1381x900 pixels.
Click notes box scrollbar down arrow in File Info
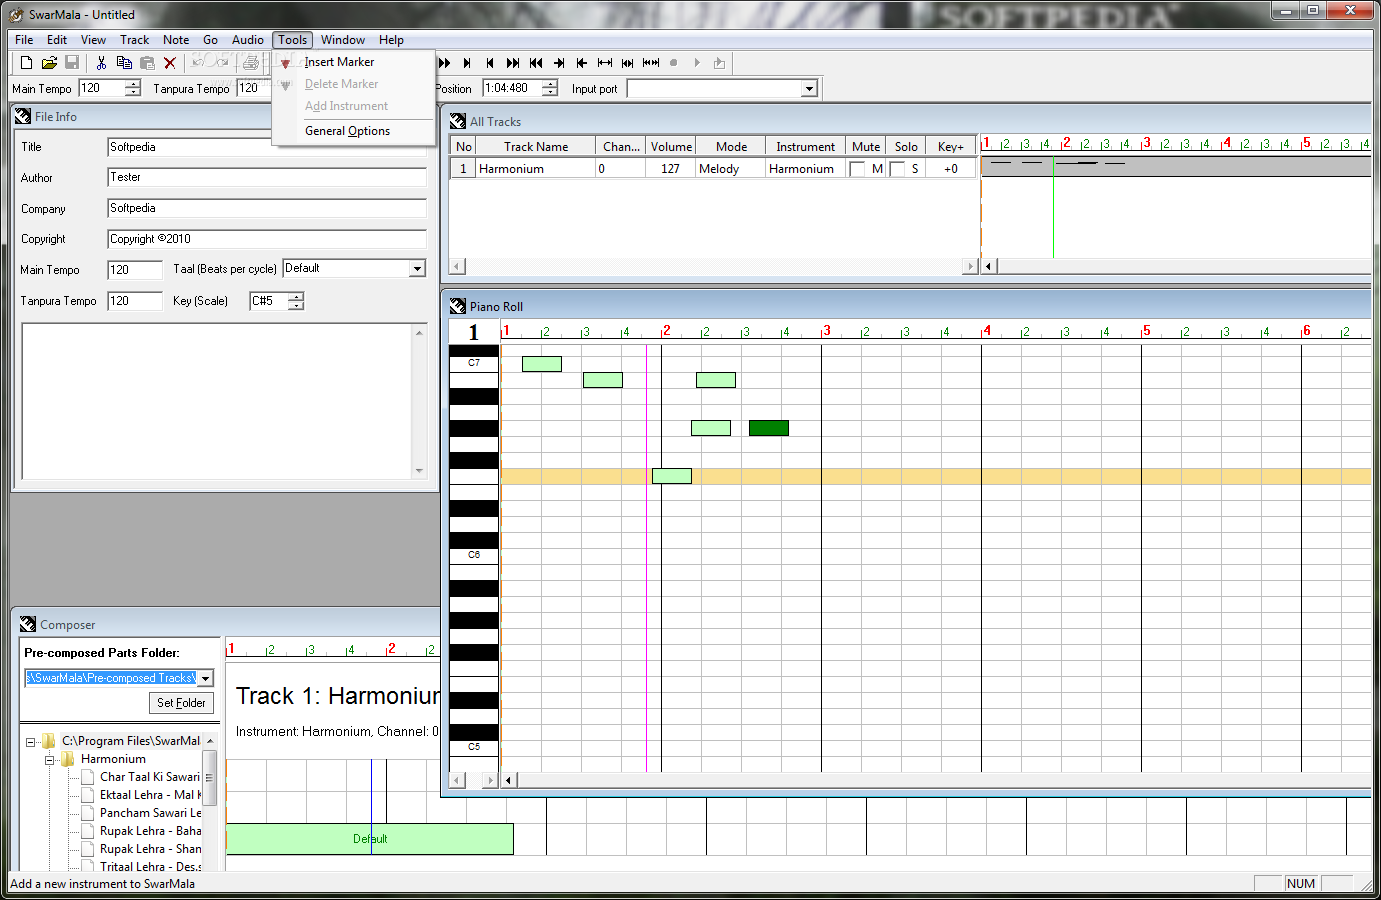tap(419, 471)
